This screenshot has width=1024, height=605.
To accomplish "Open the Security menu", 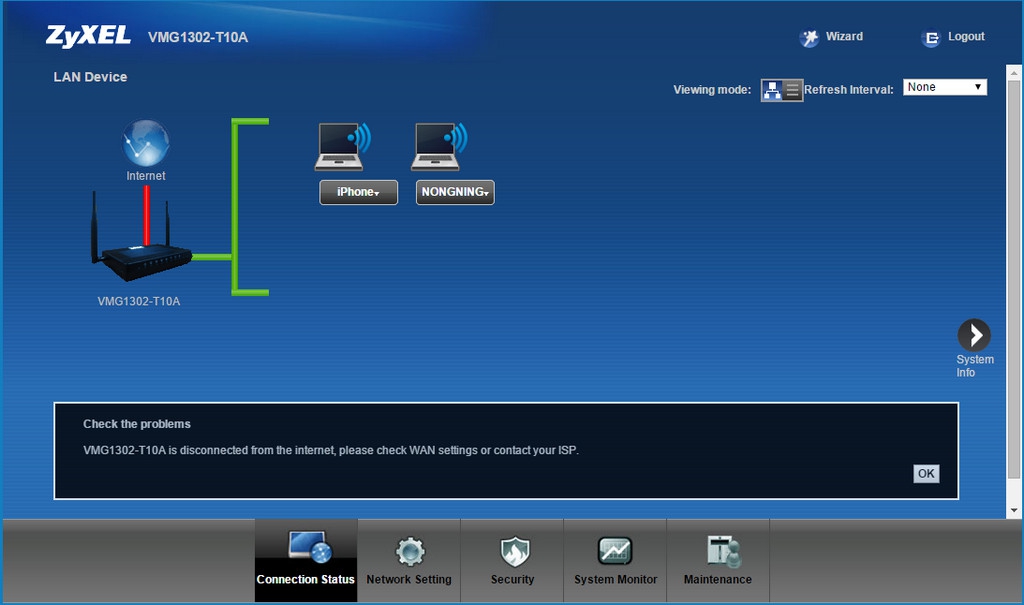I will tap(513, 561).
